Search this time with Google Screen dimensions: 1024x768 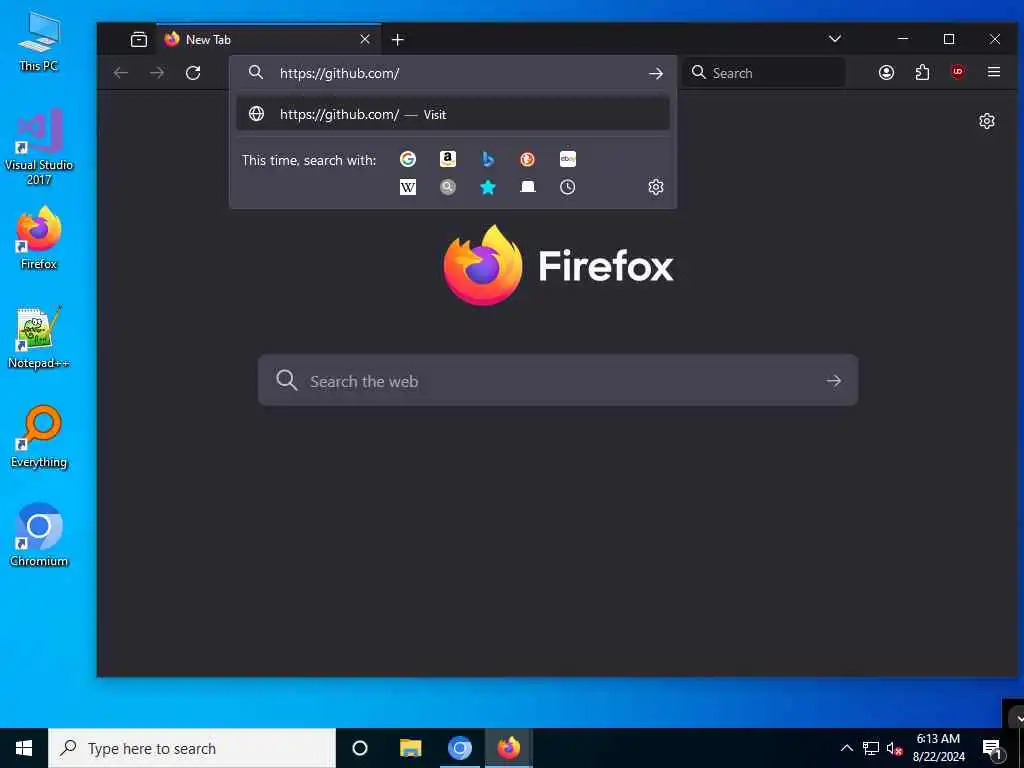408,159
